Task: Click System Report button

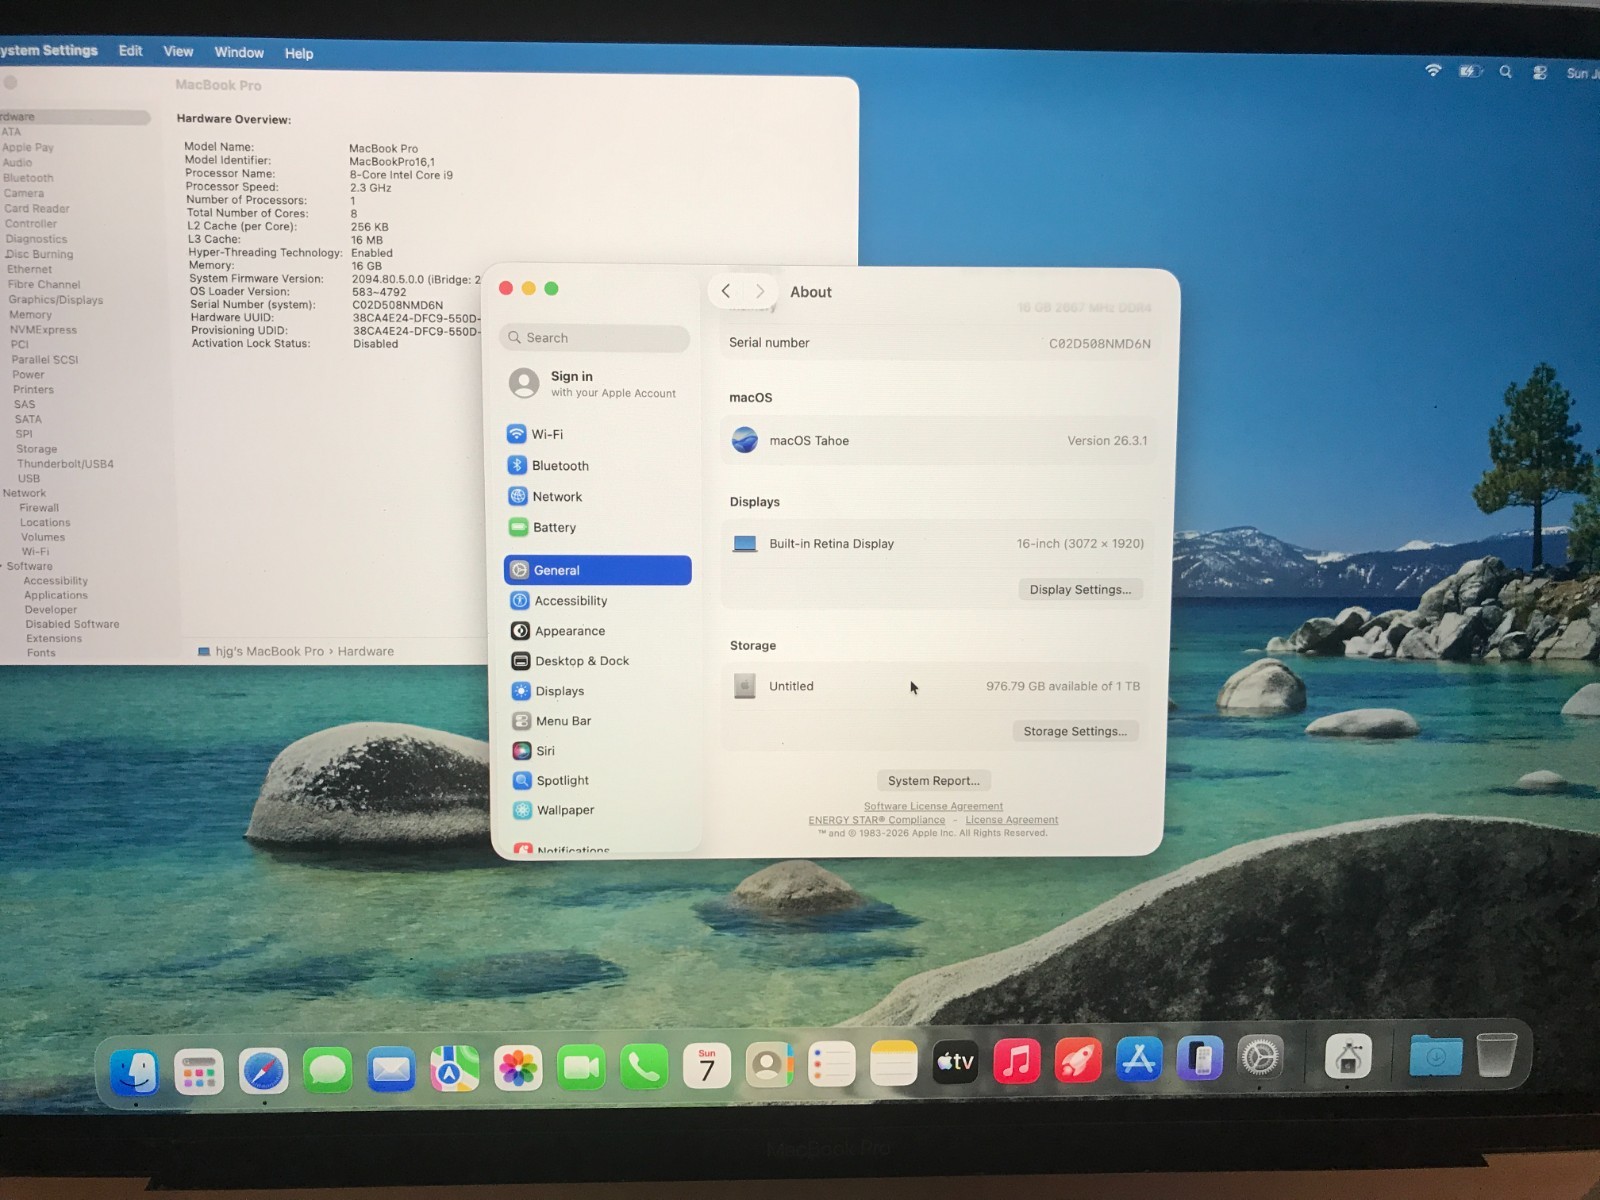Action: [933, 781]
